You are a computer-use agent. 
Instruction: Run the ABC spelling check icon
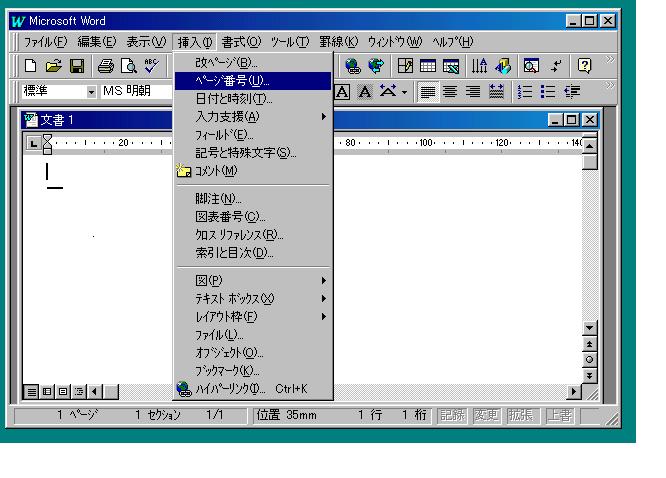151,65
